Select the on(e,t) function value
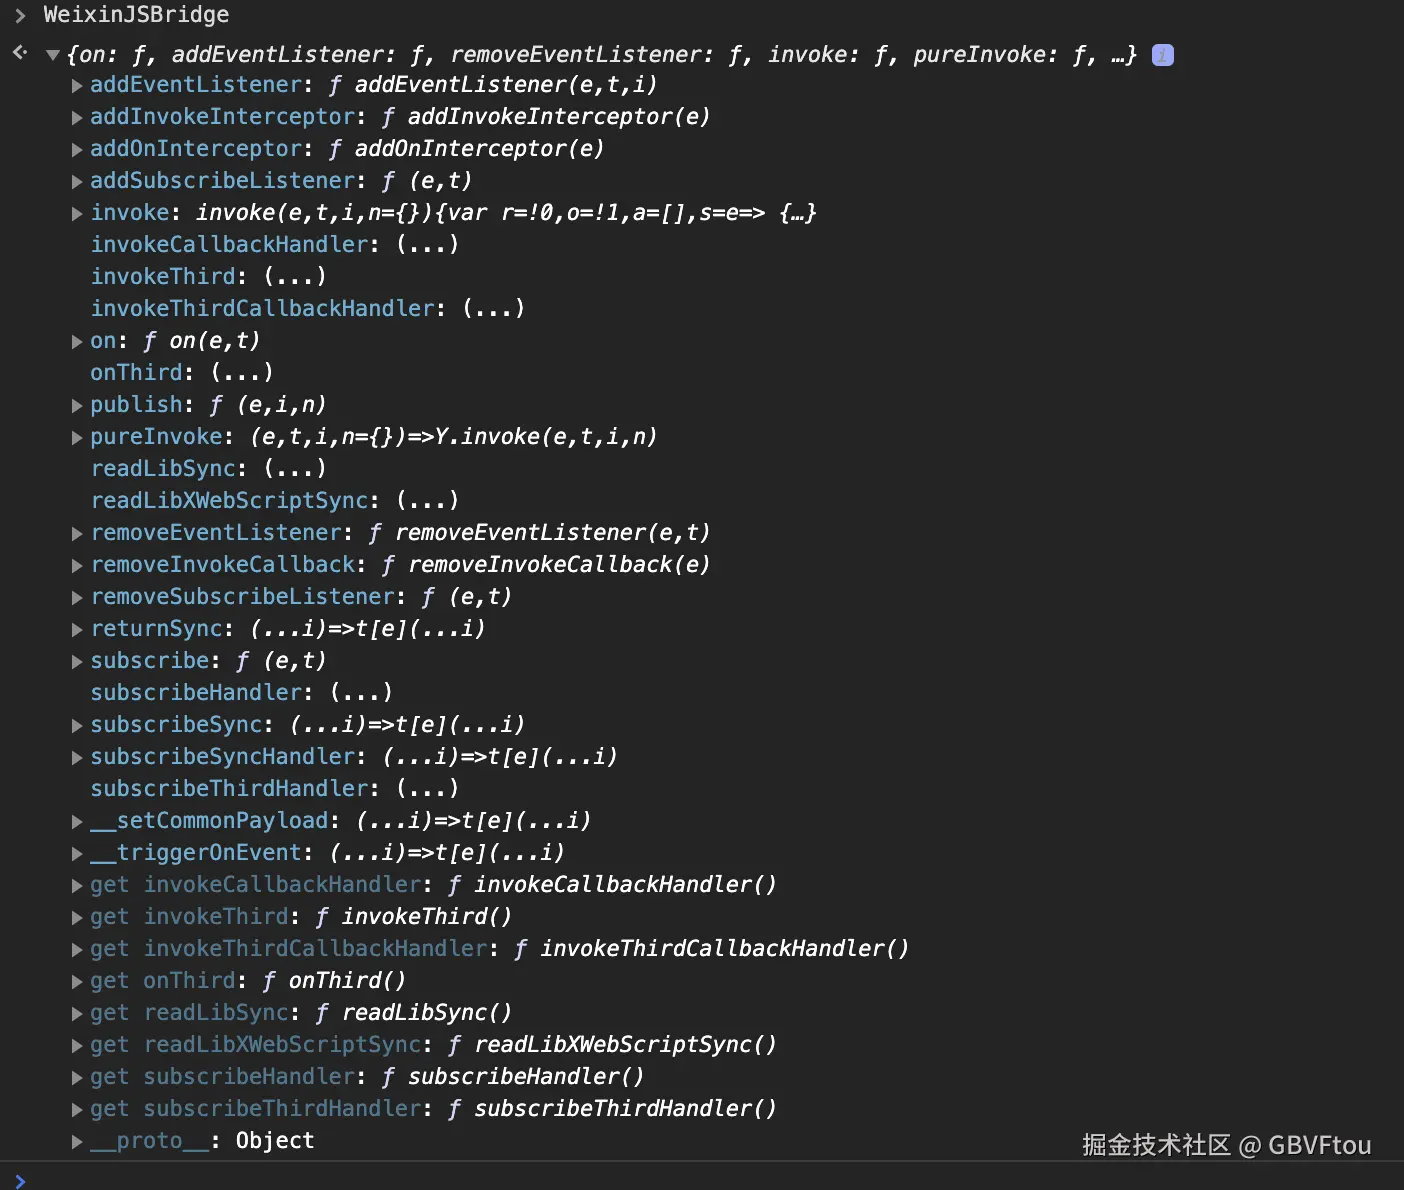 (x=202, y=341)
